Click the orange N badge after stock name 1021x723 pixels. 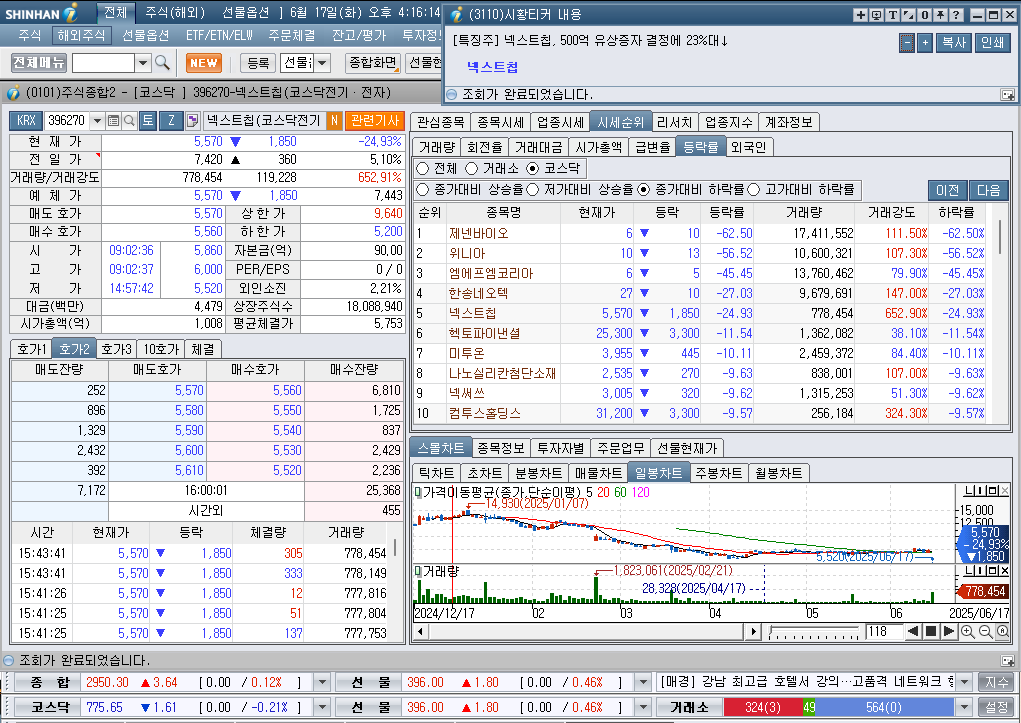(334, 120)
